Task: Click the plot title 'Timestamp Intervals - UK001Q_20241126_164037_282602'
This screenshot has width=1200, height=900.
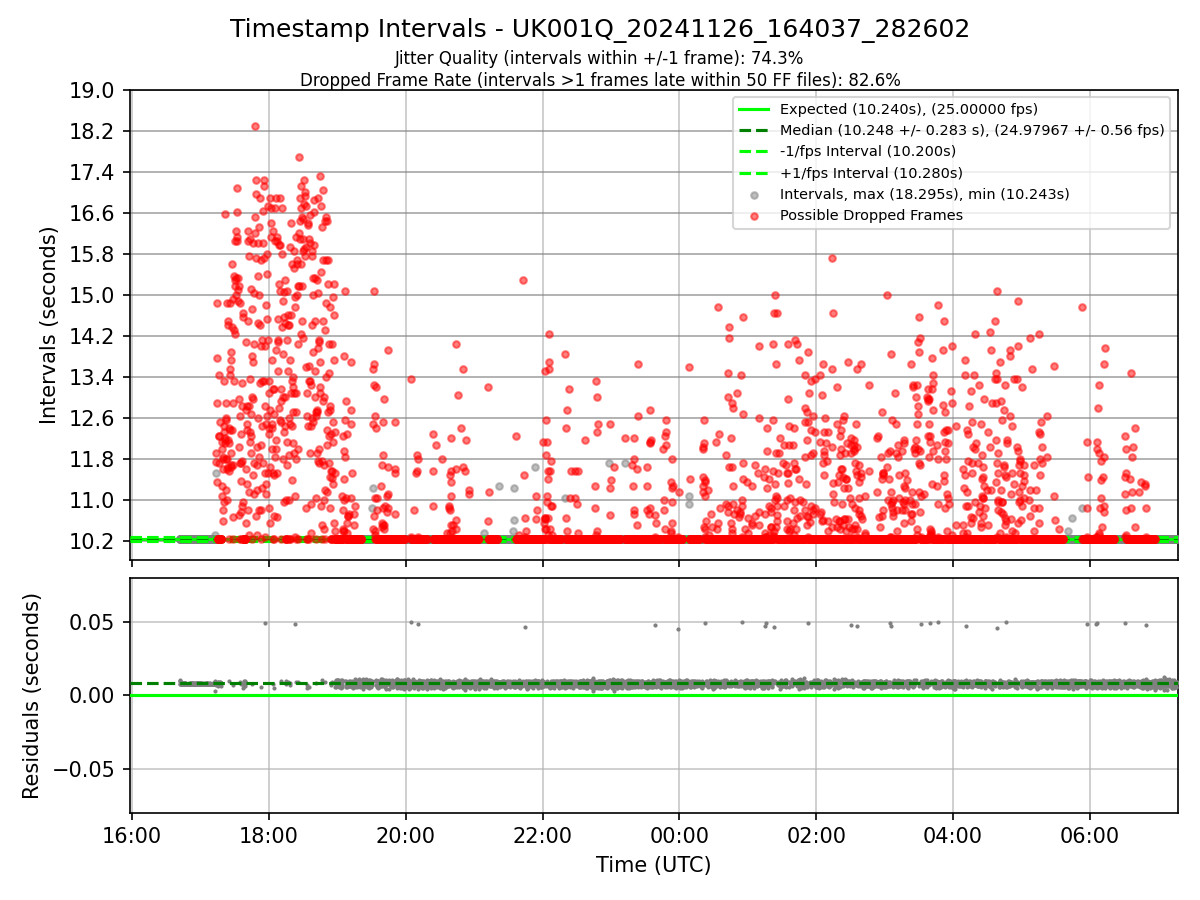Action: pos(600,29)
